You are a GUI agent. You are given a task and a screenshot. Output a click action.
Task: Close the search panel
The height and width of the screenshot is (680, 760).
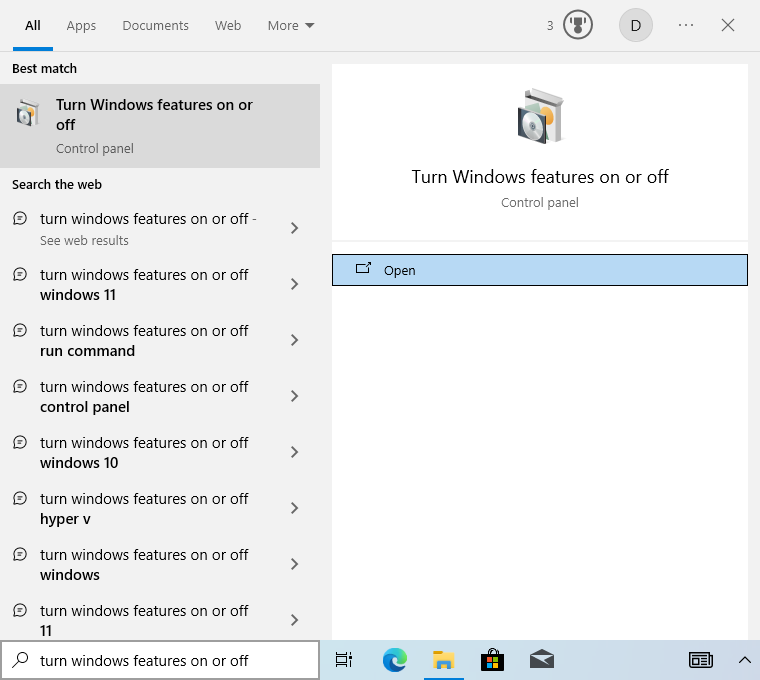coord(728,25)
